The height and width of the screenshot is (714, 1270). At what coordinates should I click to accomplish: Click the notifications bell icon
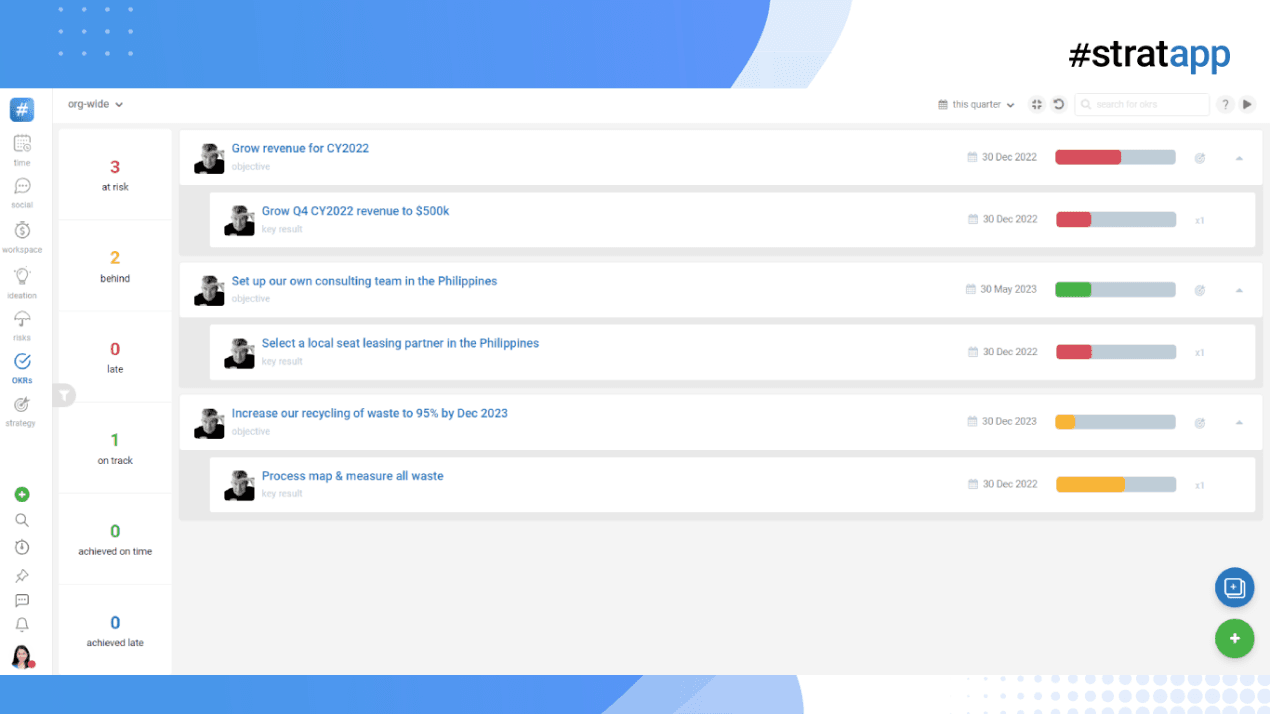[22, 625]
